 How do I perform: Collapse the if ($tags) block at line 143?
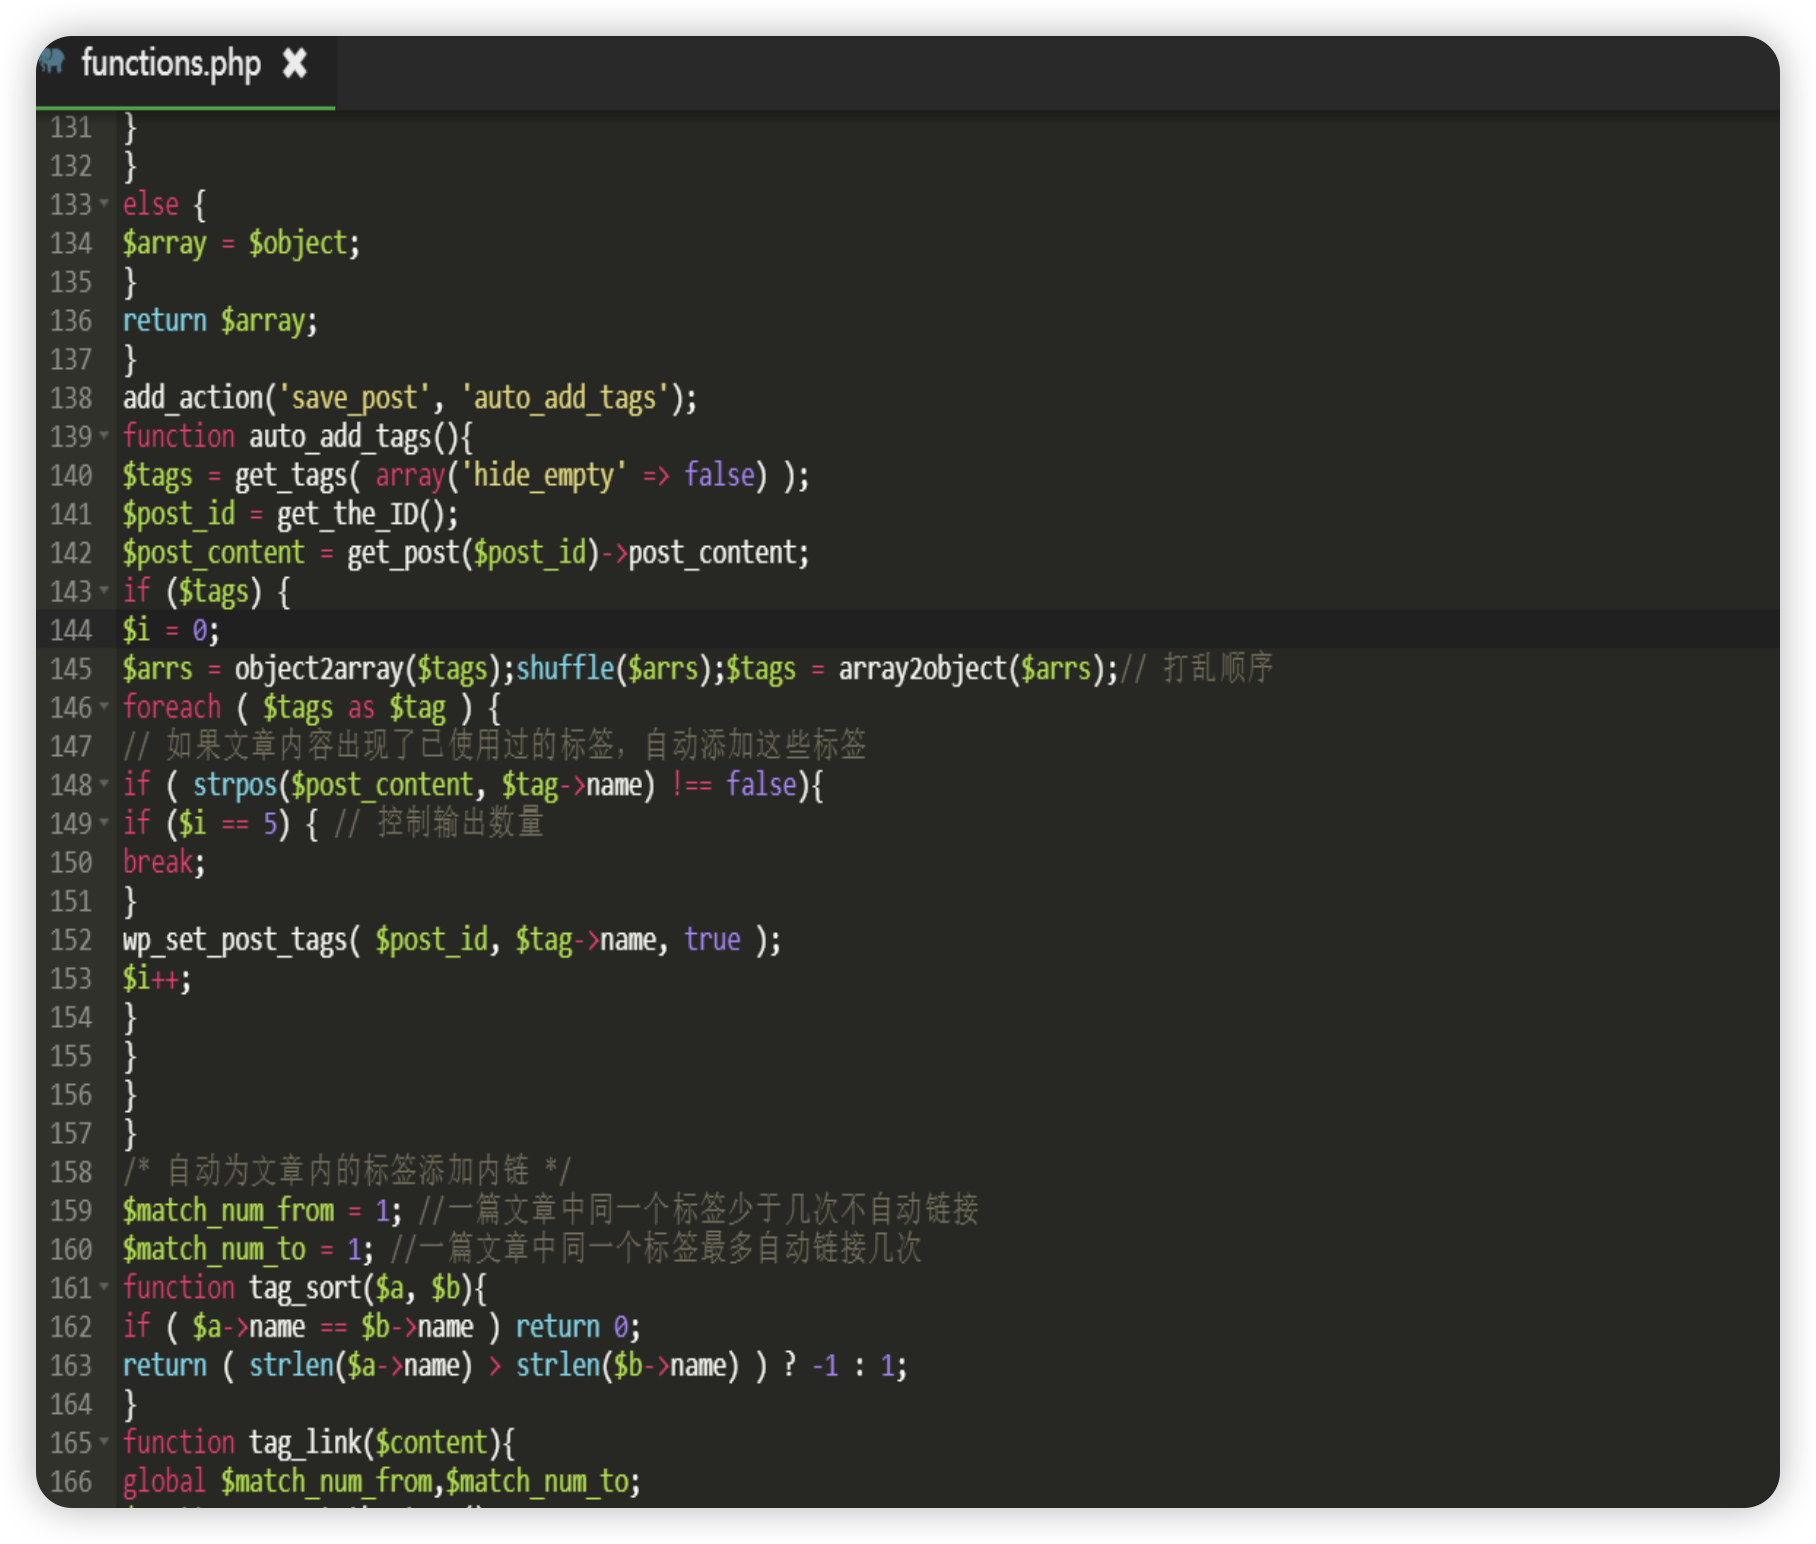pos(105,590)
